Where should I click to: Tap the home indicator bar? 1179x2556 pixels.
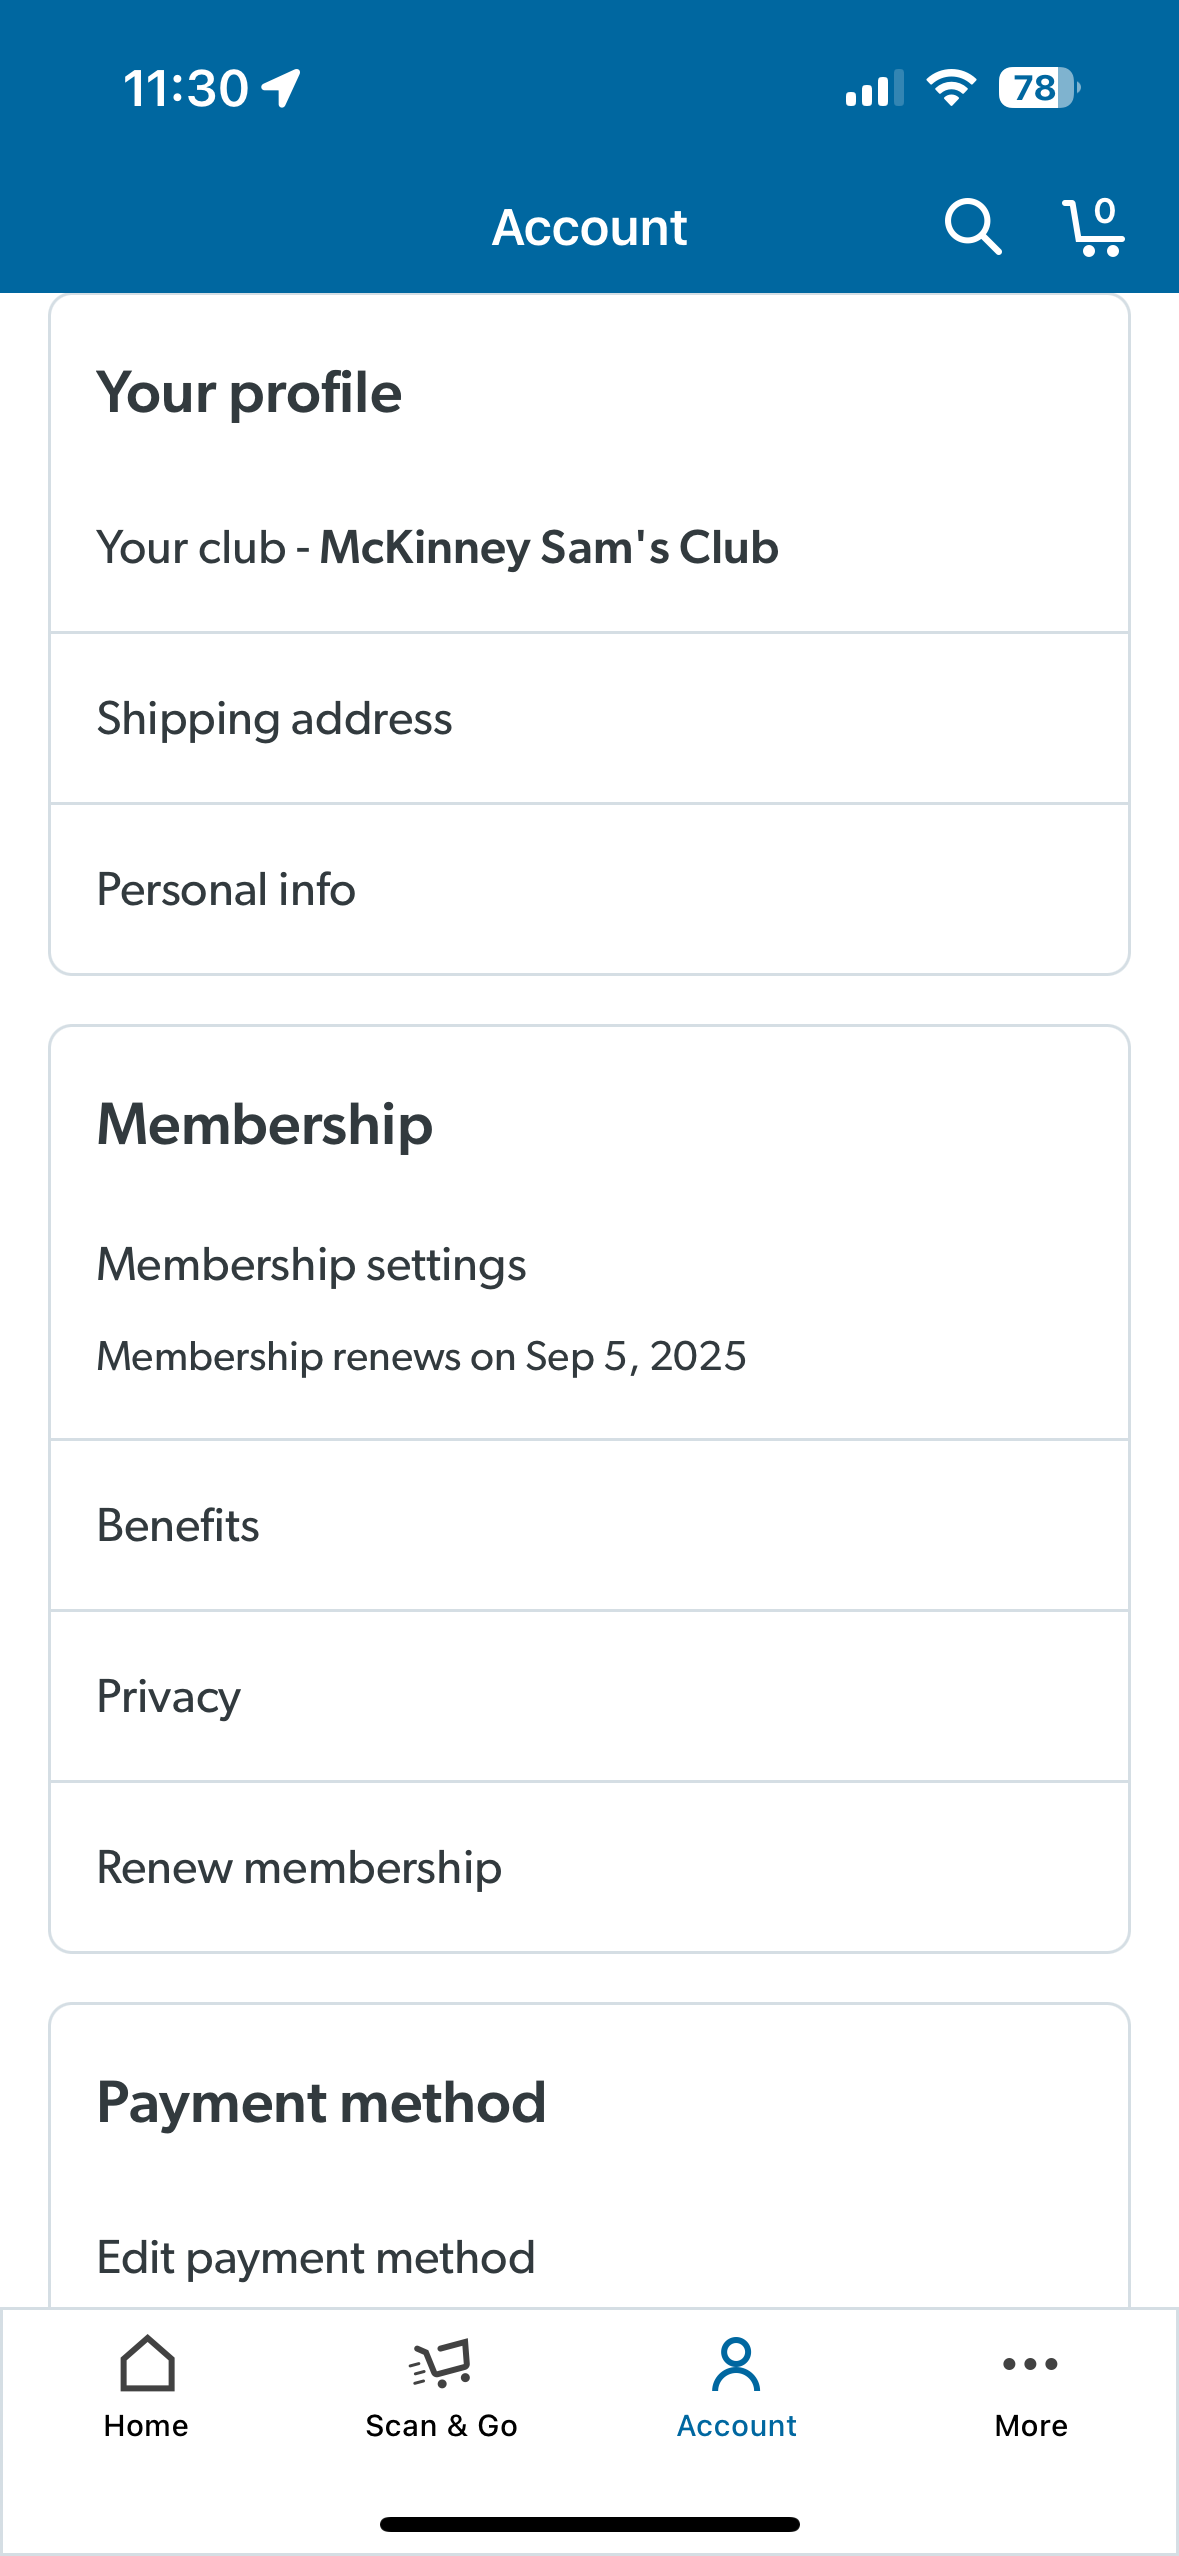(589, 2524)
